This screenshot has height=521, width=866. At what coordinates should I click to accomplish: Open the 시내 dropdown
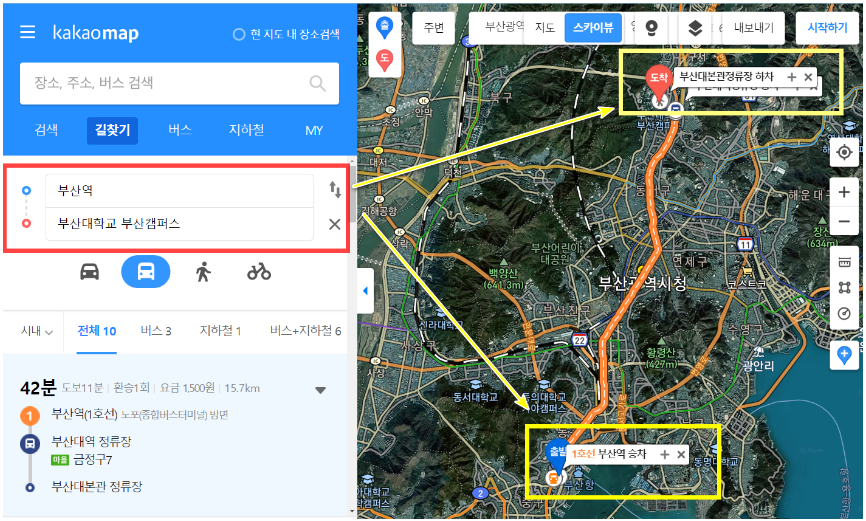tap(36, 331)
